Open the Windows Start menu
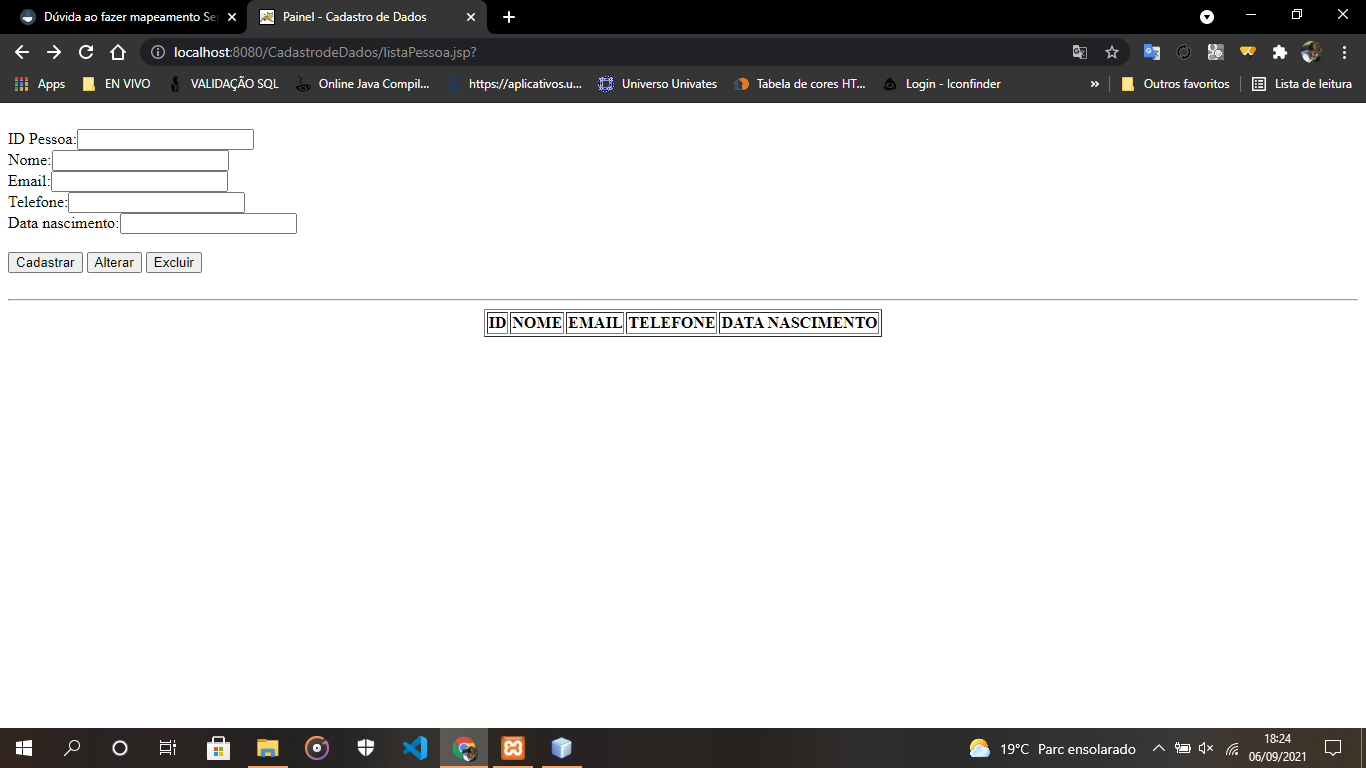Viewport: 1366px width, 768px height. (24, 748)
